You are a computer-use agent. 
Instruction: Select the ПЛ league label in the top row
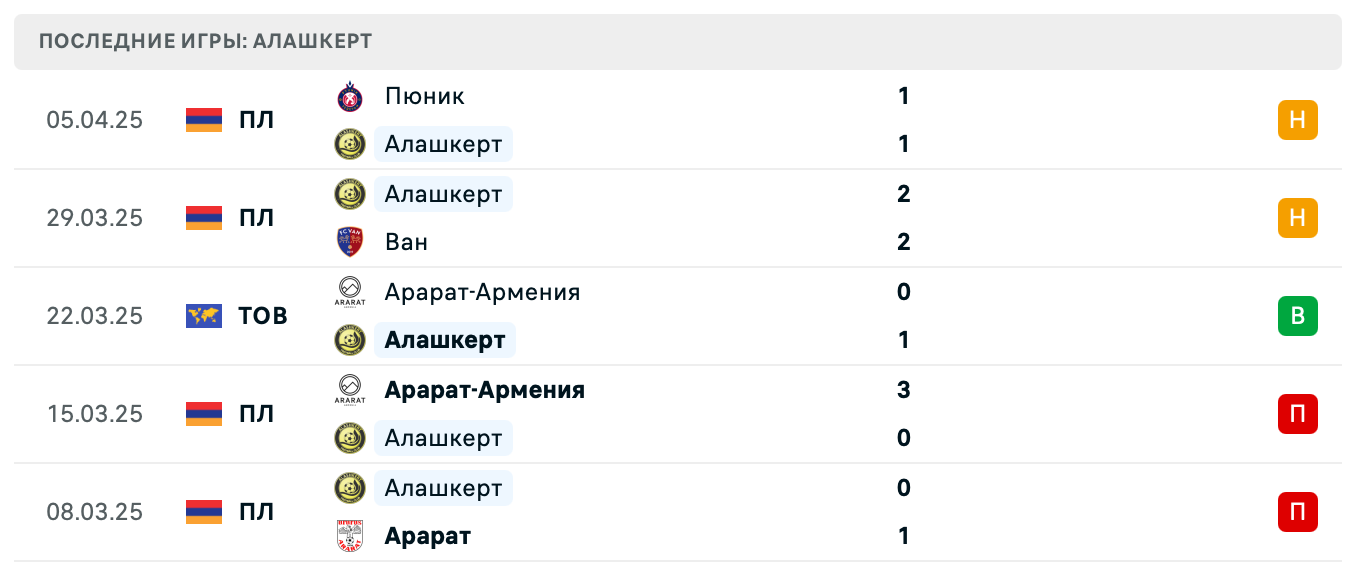coord(259,119)
